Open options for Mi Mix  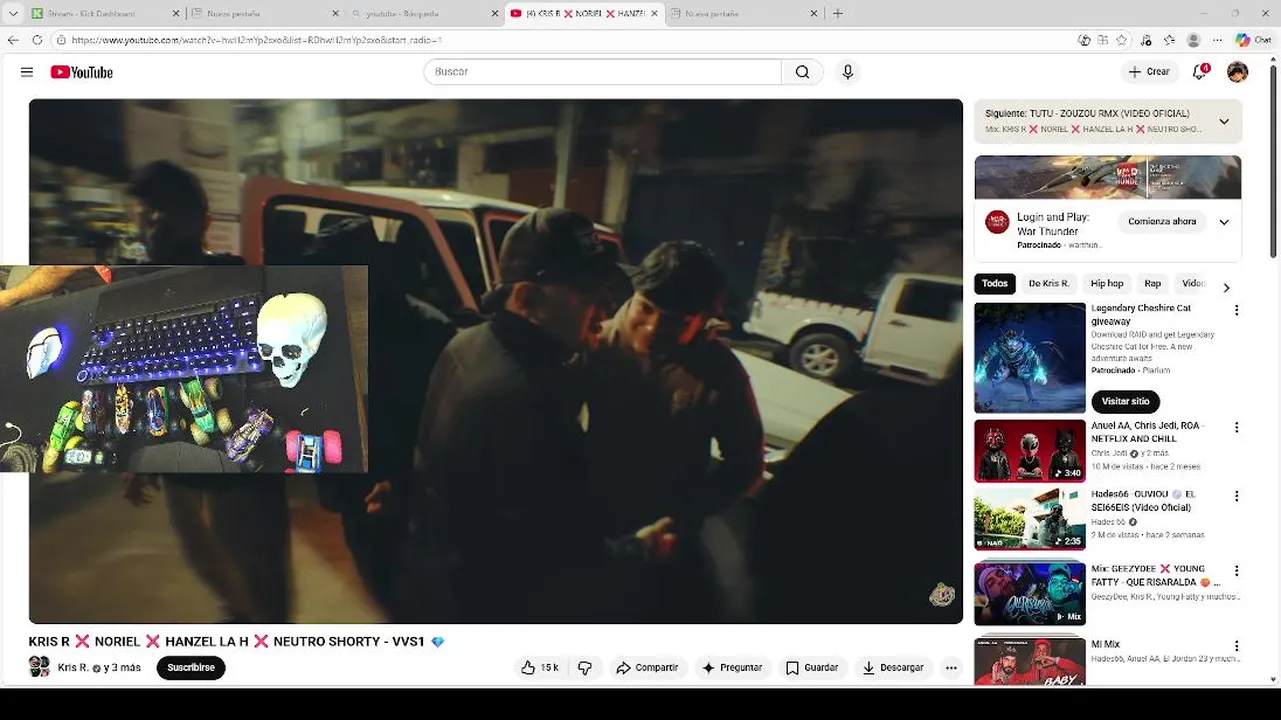1237,647
